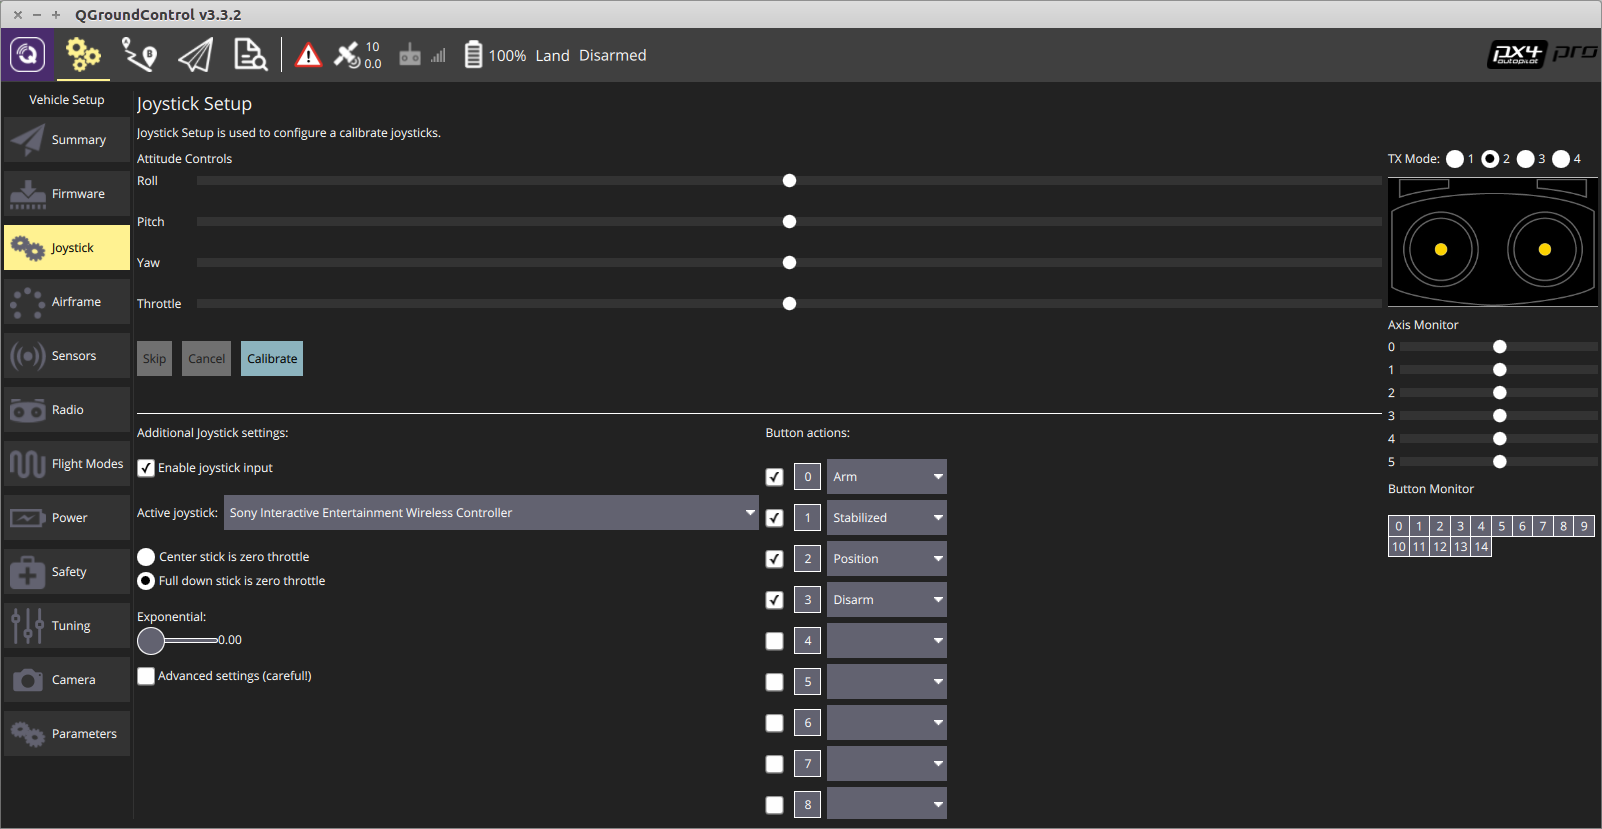
Task: Open the Analyze view document icon
Action: point(249,55)
